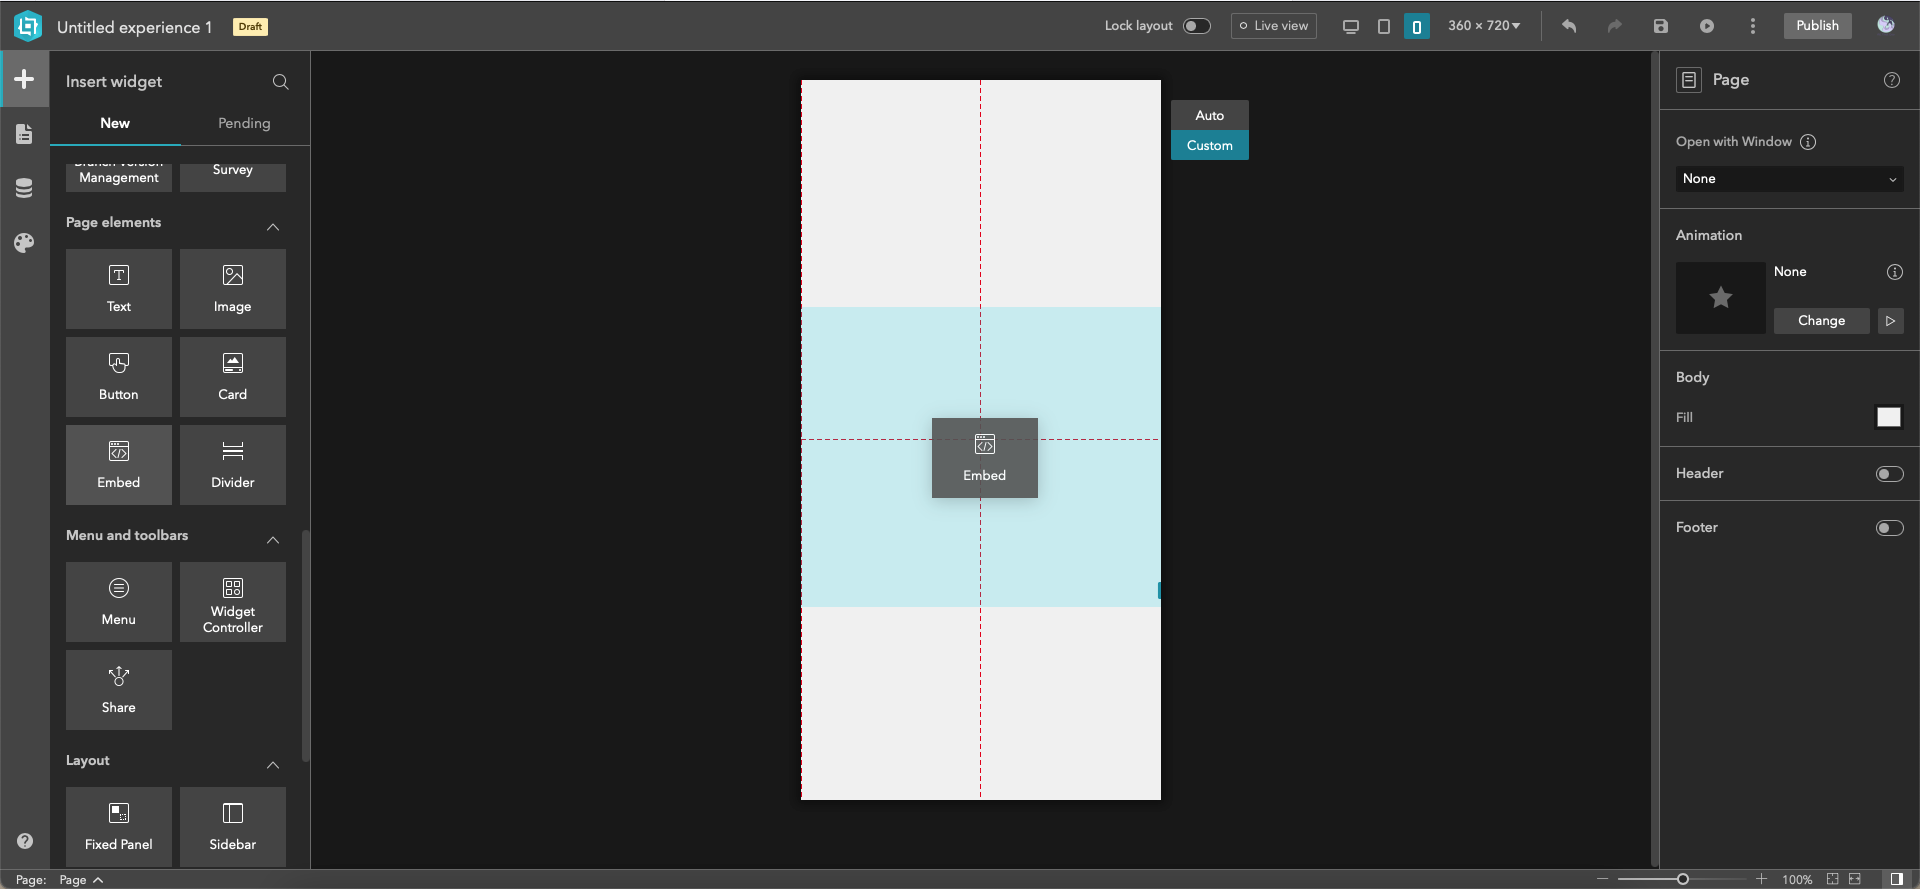Open the more options menu

[x=1753, y=26]
